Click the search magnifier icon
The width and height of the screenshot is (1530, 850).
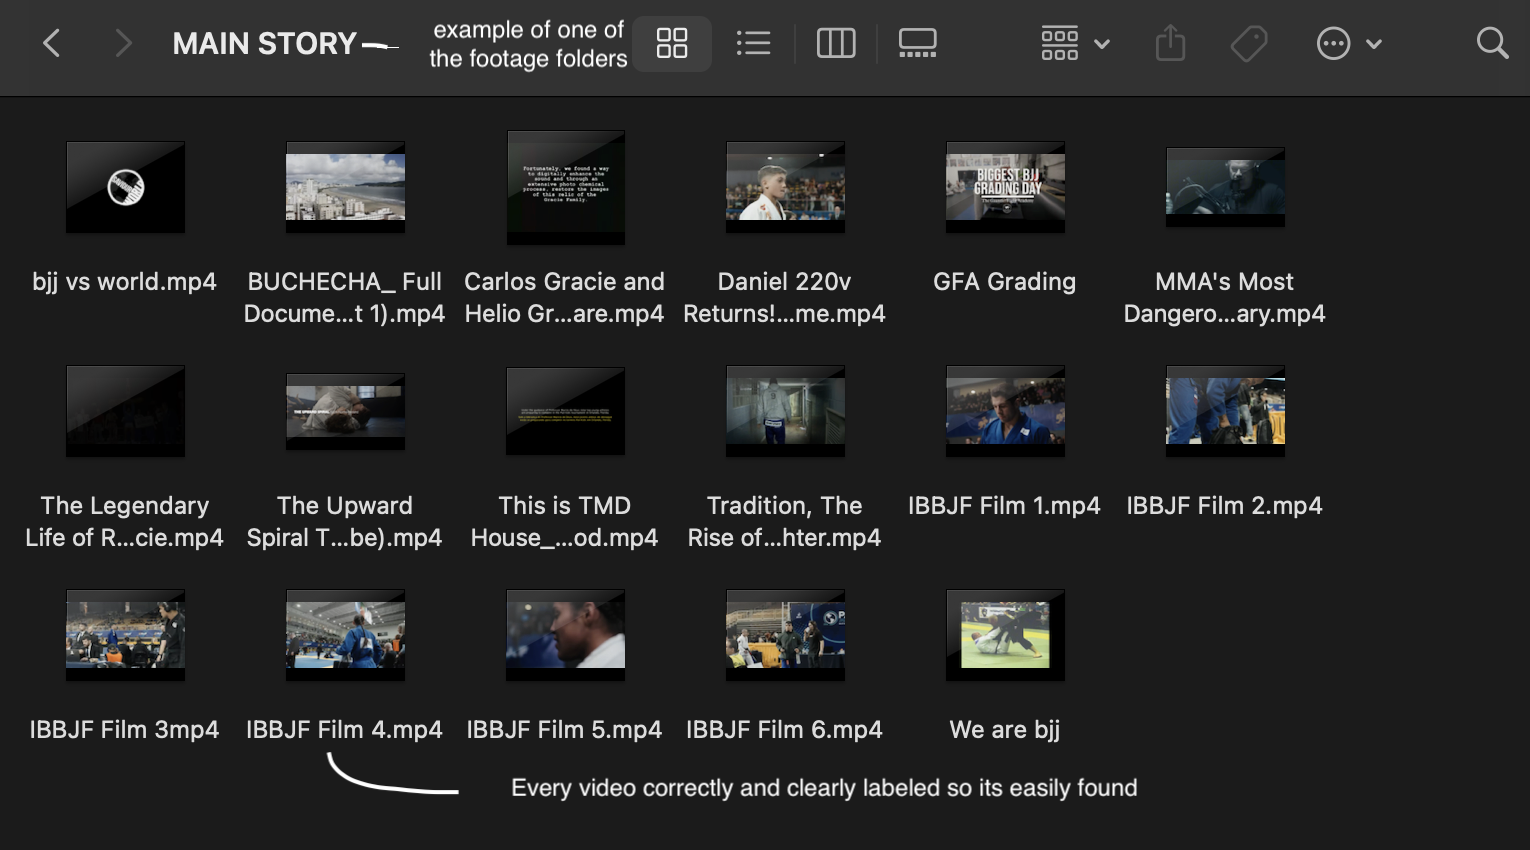click(1492, 43)
